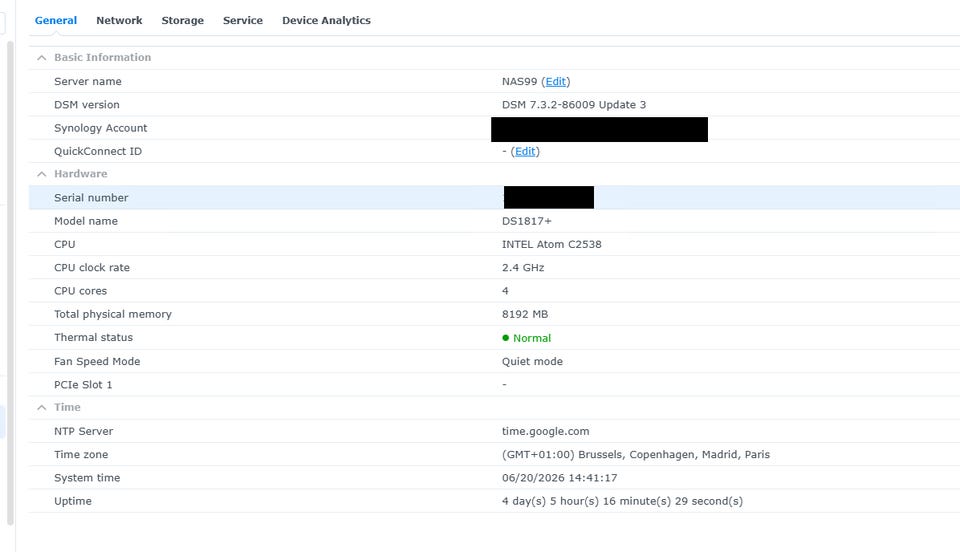Click the Thermal status label

click(93, 337)
